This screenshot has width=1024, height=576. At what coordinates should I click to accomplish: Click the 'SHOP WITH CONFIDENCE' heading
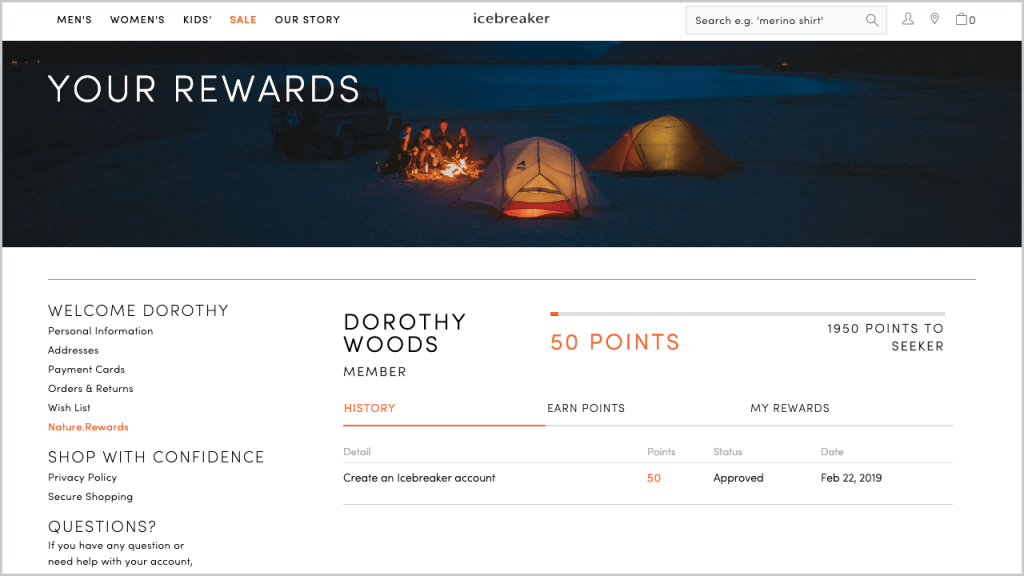coord(156,457)
